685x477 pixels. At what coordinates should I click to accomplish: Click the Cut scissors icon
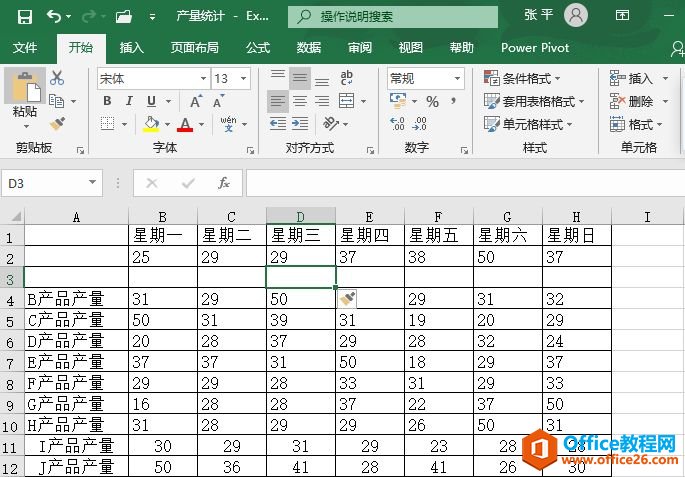pos(57,78)
